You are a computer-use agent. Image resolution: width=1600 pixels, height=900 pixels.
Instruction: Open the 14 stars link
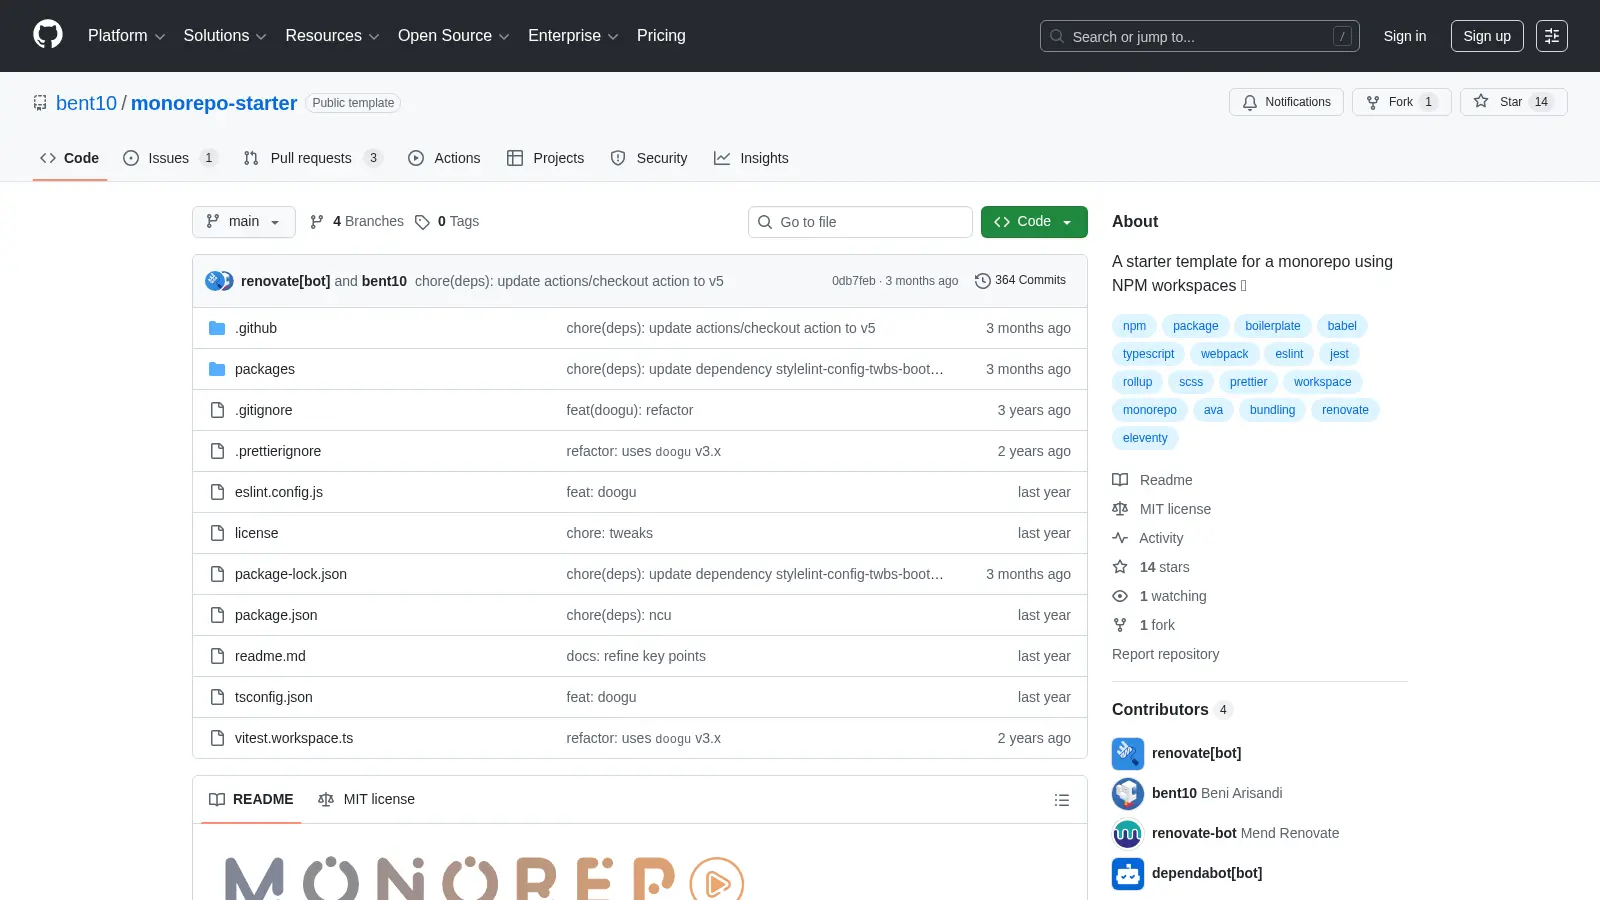[x=1164, y=567]
